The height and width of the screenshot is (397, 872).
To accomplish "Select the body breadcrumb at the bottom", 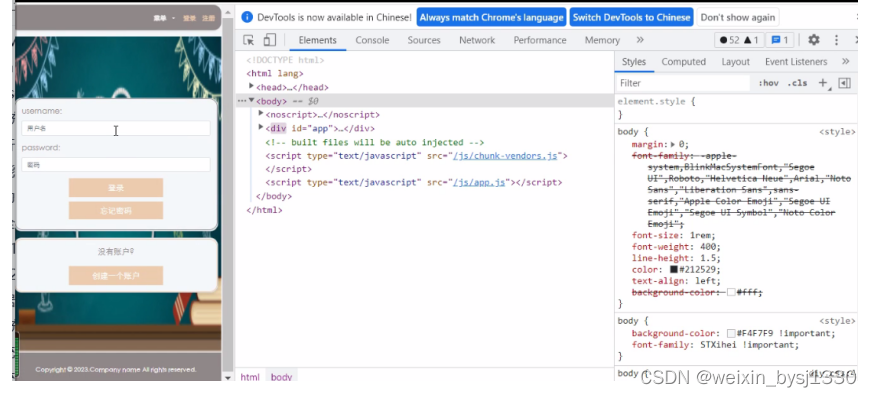I will coord(281,376).
